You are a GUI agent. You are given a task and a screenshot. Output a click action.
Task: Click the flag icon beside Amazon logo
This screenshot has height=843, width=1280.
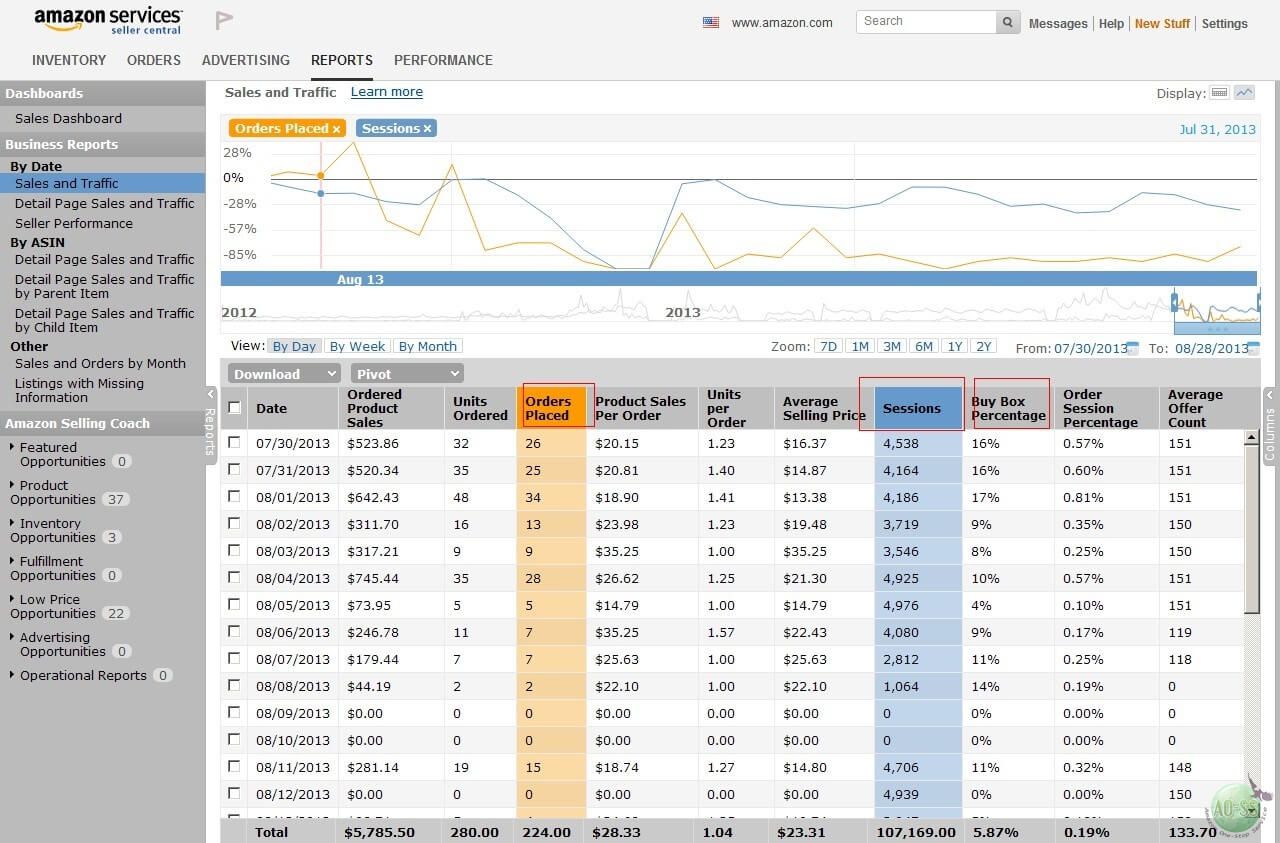click(223, 20)
